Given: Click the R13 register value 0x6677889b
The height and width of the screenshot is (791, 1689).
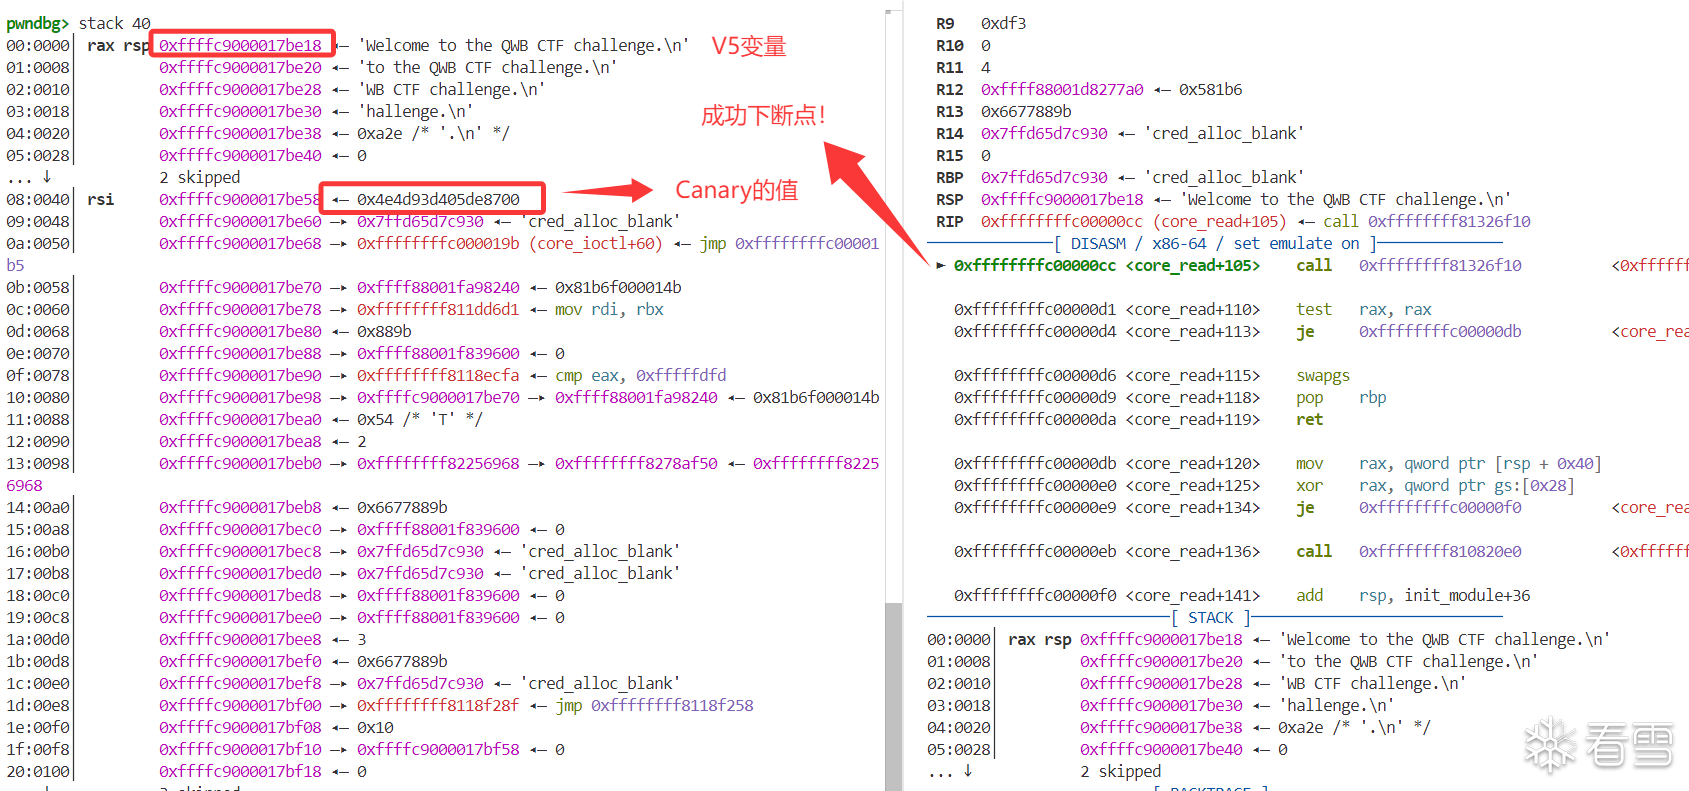Looking at the screenshot, I should [1026, 111].
